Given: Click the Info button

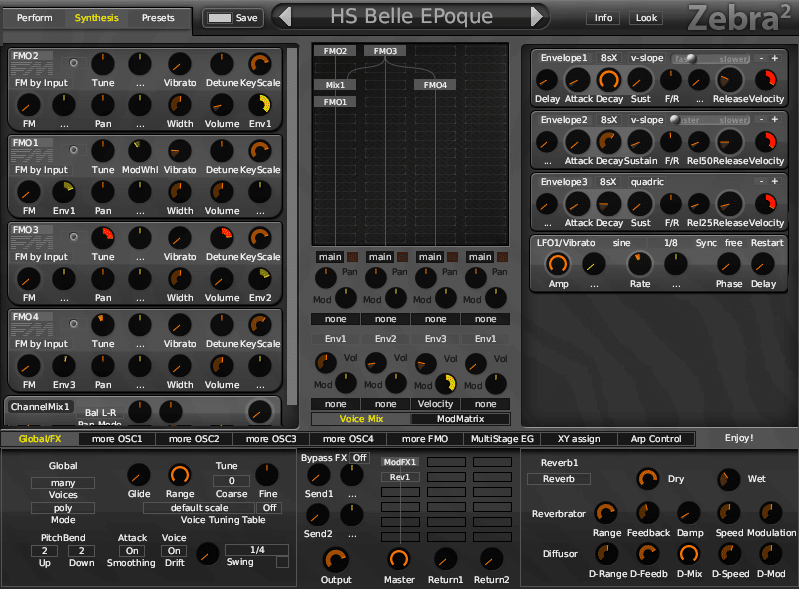Looking at the screenshot, I should click(603, 18).
